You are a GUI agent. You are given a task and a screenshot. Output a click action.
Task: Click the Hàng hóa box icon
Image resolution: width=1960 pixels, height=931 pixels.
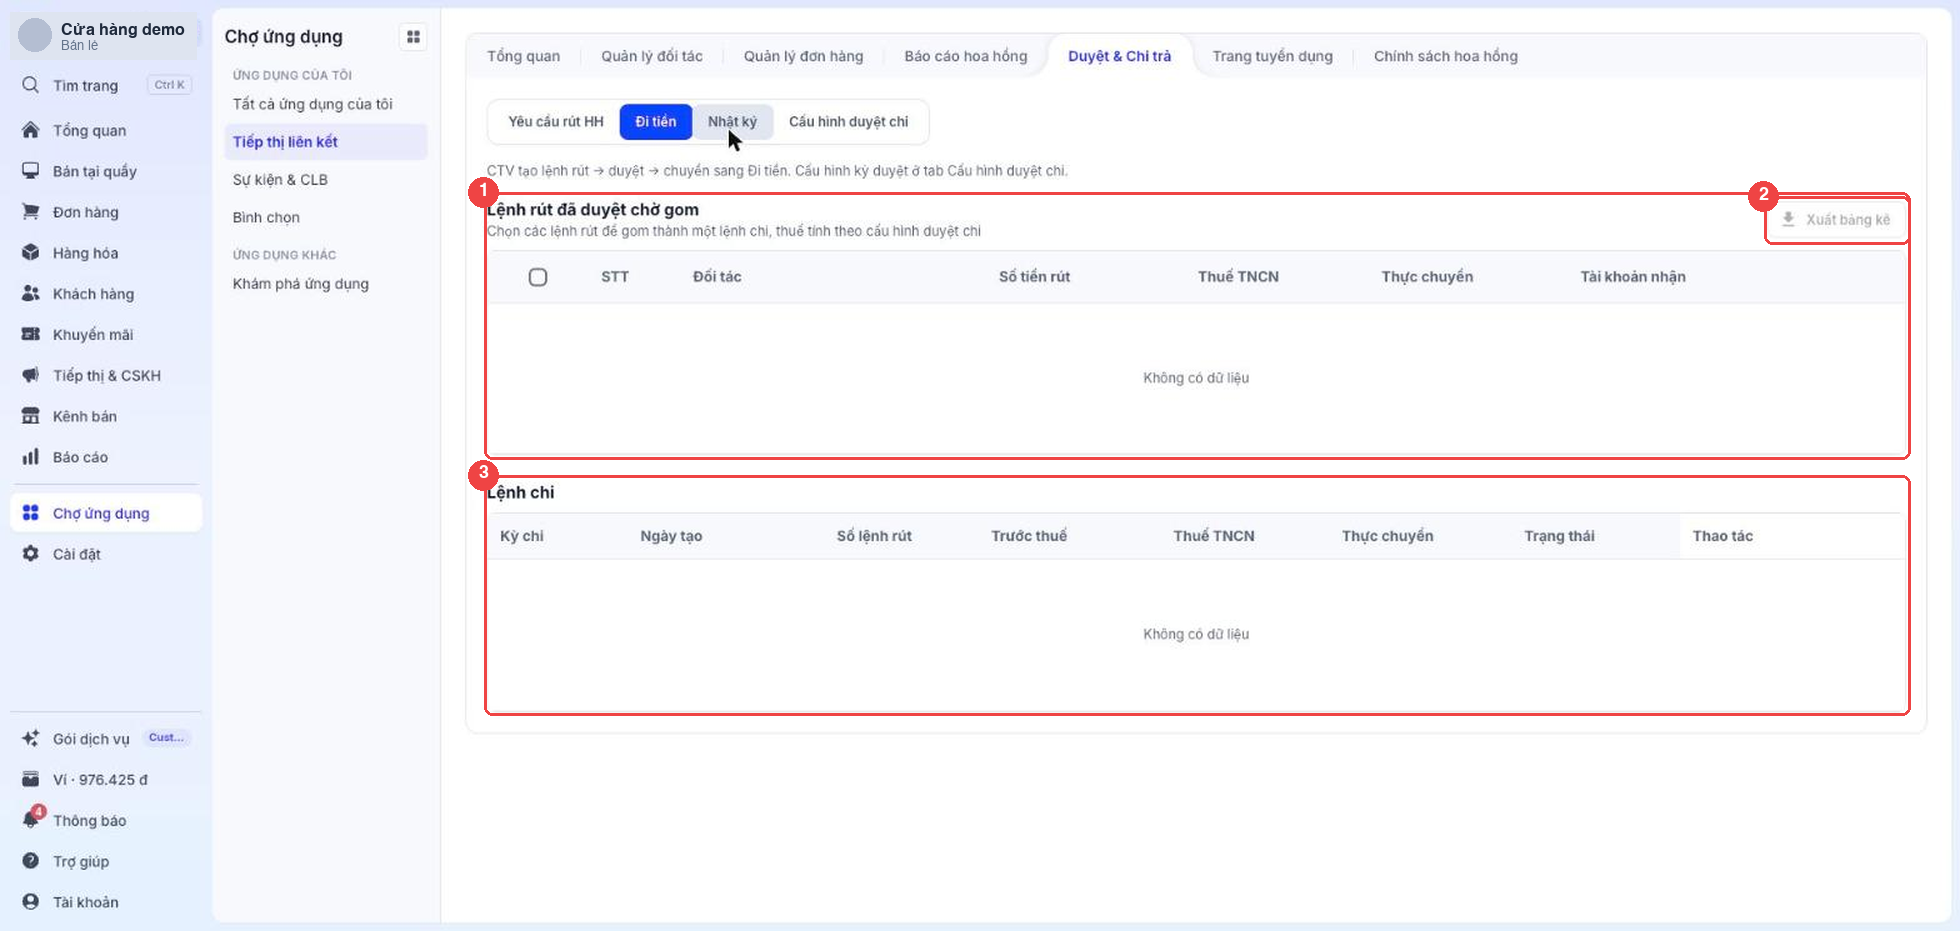(31, 253)
